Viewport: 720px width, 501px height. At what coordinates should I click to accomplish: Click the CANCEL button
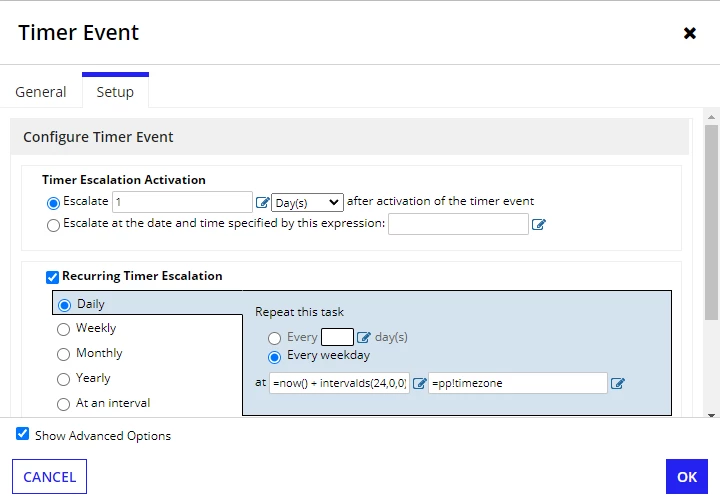click(50, 477)
